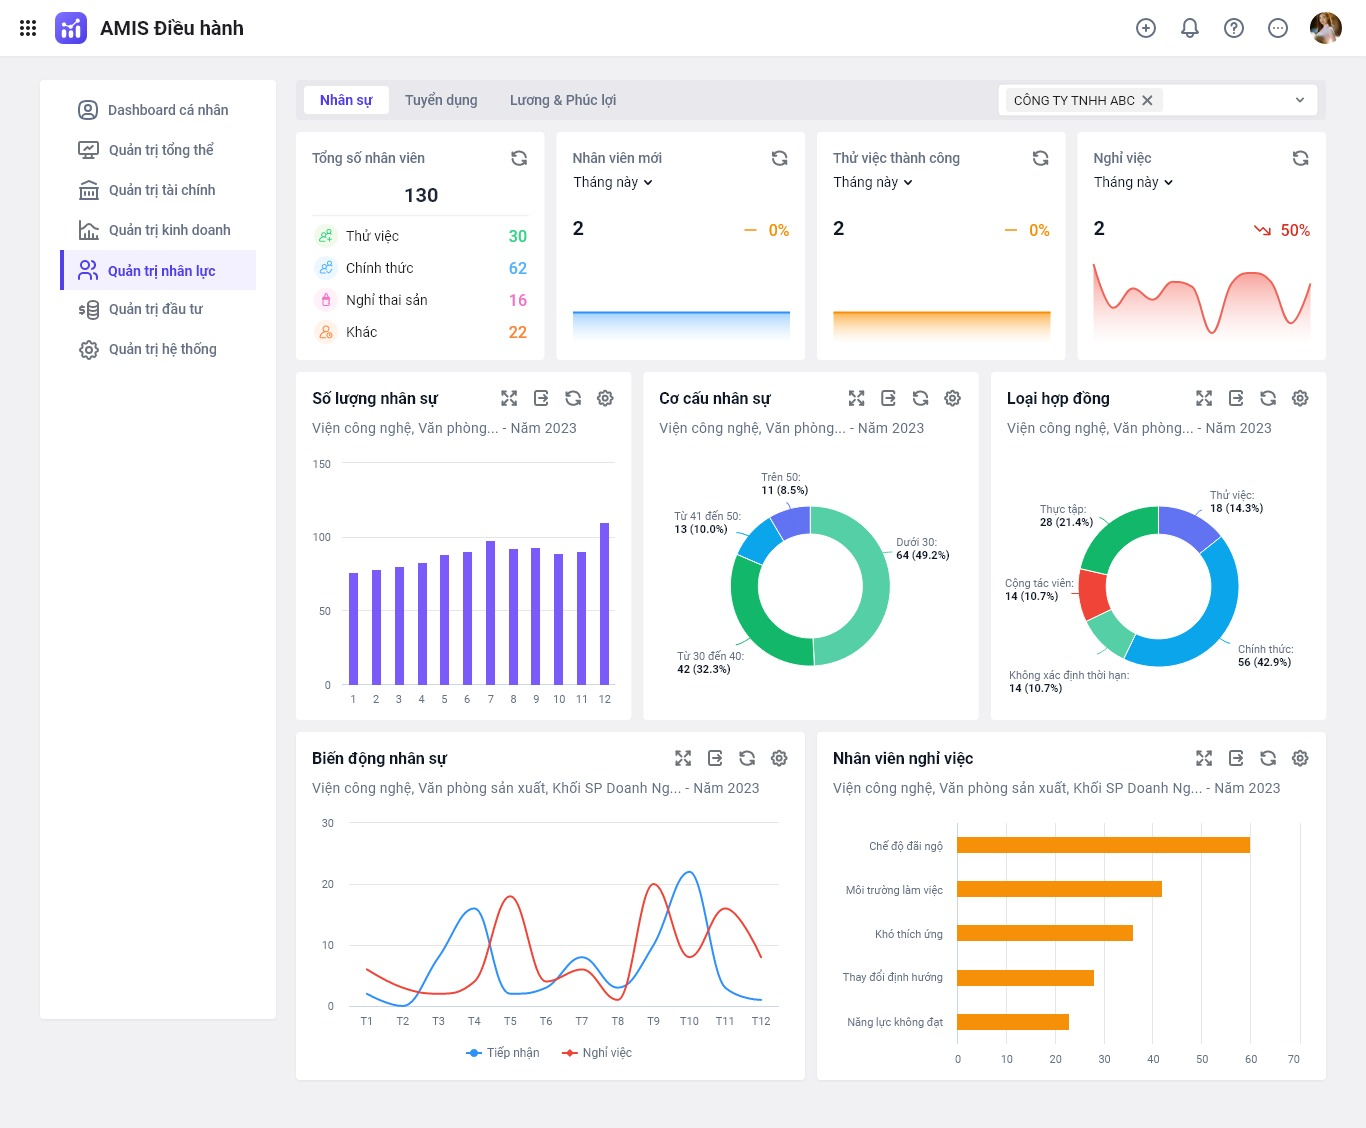Toggle Nghỉ việc series in legend
Viewport: 1366px width, 1128px height.
click(x=597, y=1053)
